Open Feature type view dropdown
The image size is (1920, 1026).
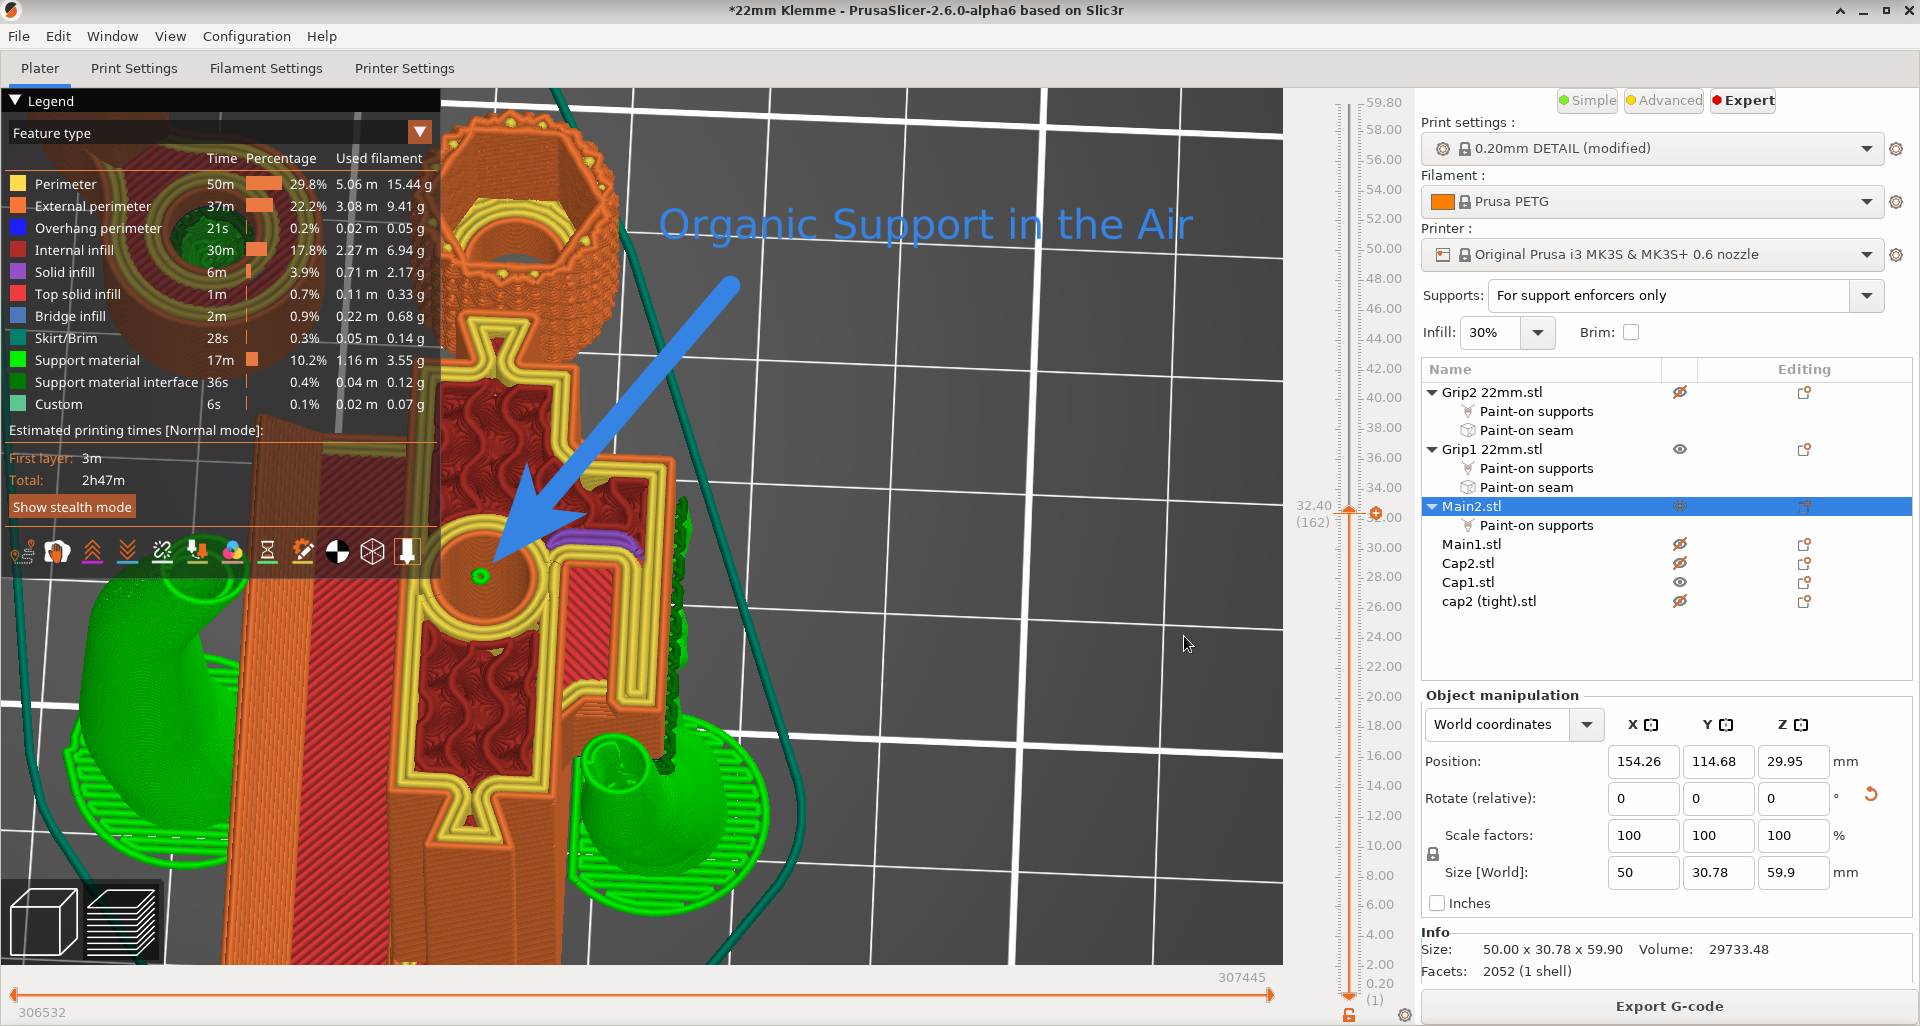[420, 133]
